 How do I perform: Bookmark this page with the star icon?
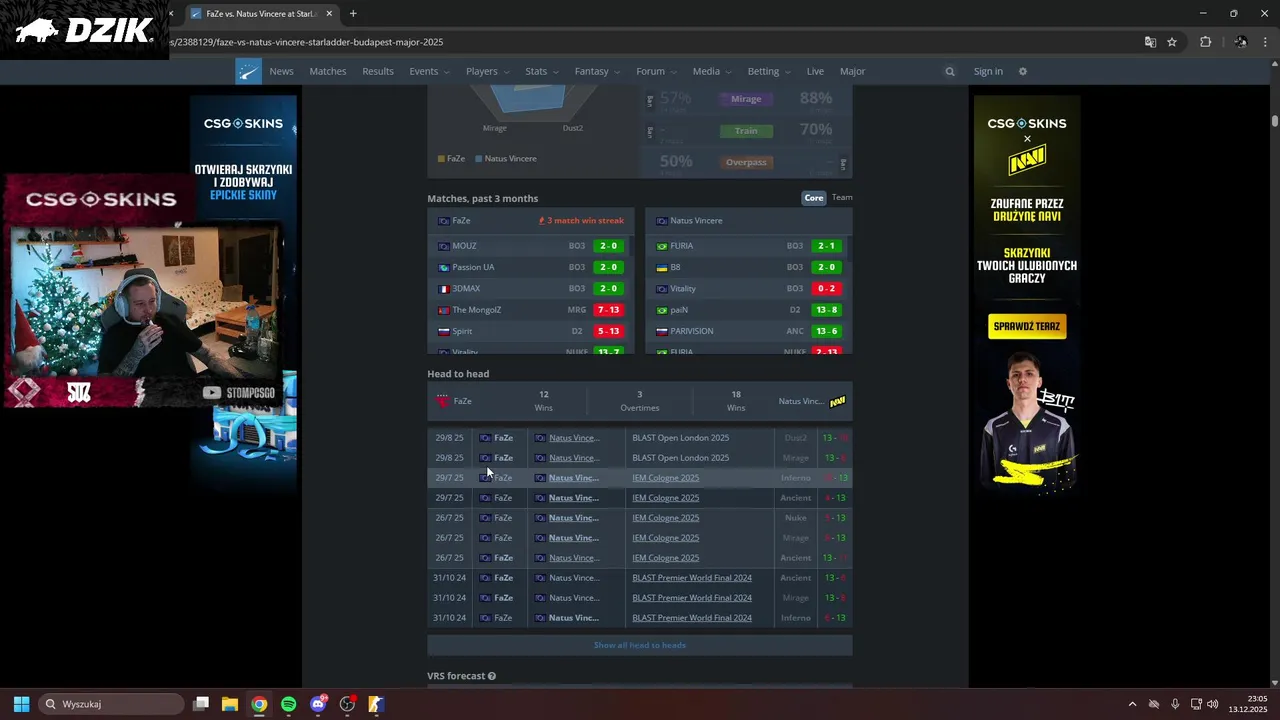pos(1172,42)
